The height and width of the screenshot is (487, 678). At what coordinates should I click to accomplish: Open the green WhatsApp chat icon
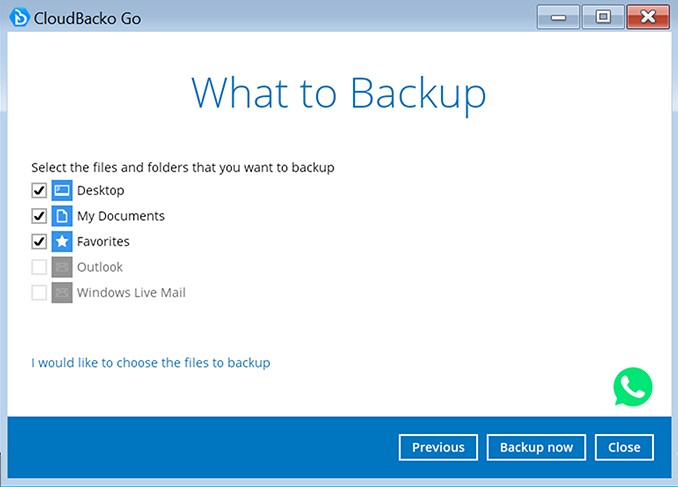click(633, 387)
